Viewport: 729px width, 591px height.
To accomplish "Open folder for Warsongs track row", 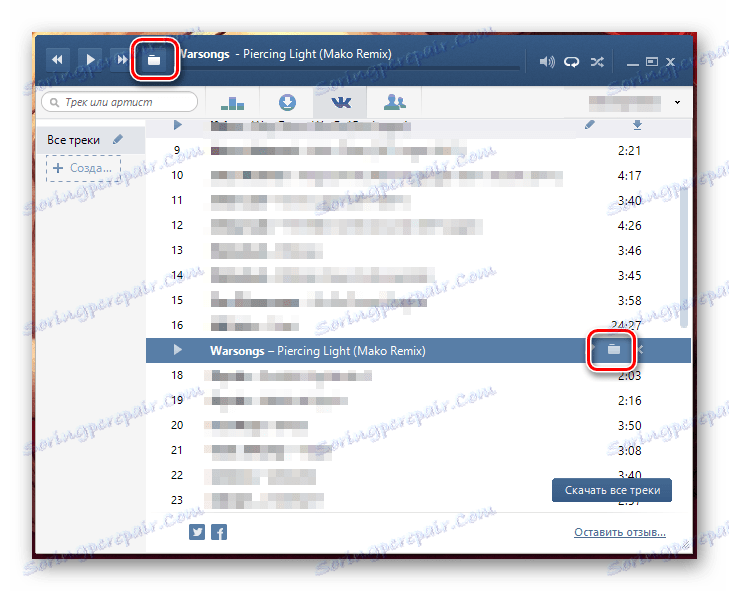I will (614, 349).
